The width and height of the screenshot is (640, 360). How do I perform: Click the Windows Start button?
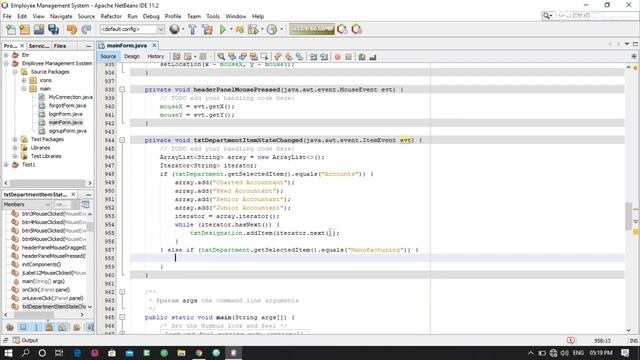coord(8,353)
